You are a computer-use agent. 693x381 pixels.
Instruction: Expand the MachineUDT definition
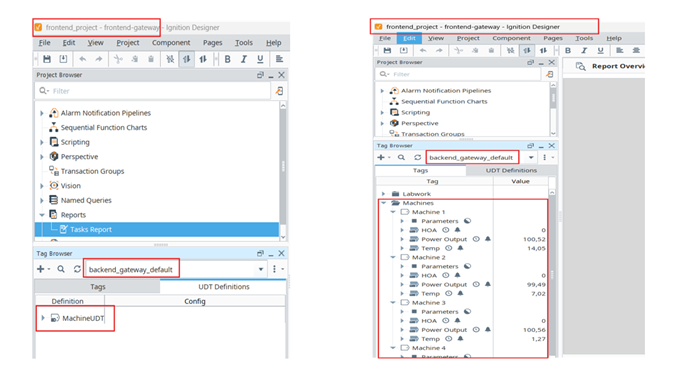point(43,318)
